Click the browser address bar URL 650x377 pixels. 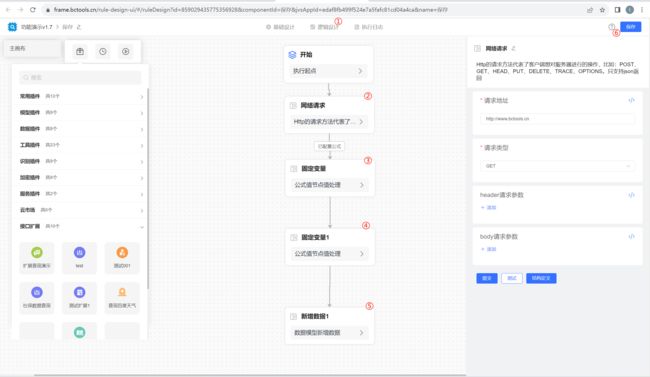click(250, 10)
